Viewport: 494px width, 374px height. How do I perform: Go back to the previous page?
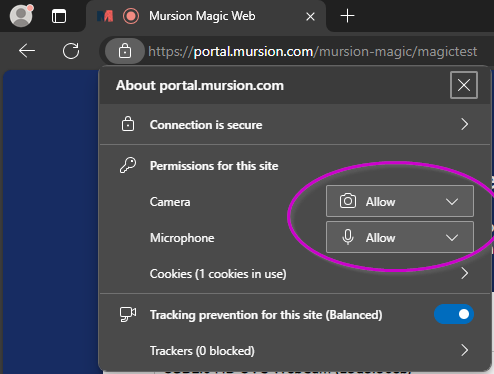(x=27, y=51)
